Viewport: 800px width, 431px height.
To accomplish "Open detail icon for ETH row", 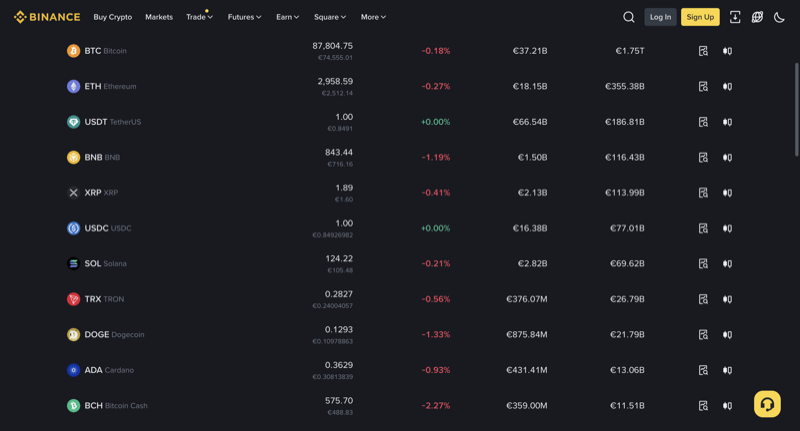I will coord(703,86).
